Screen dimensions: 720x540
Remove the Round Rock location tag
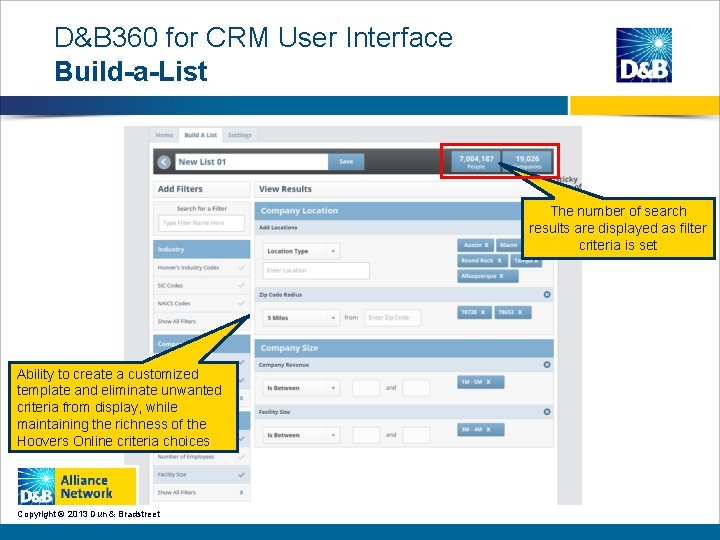coord(499,260)
